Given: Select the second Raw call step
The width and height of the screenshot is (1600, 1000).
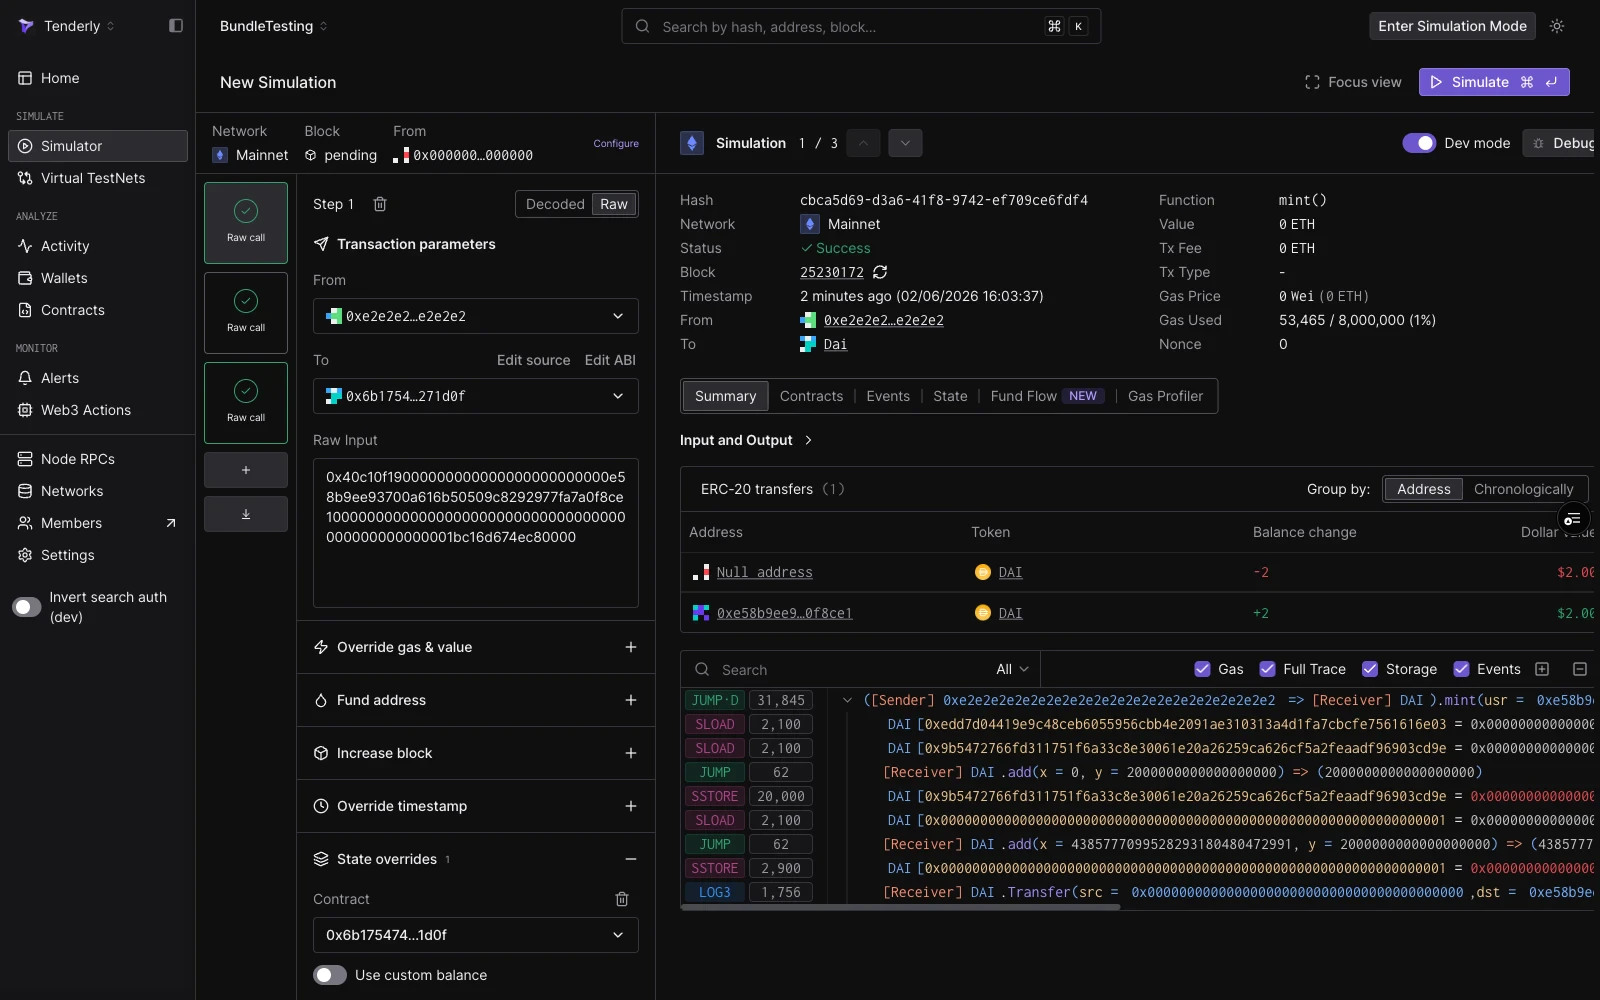Looking at the screenshot, I should pyautogui.click(x=246, y=313).
